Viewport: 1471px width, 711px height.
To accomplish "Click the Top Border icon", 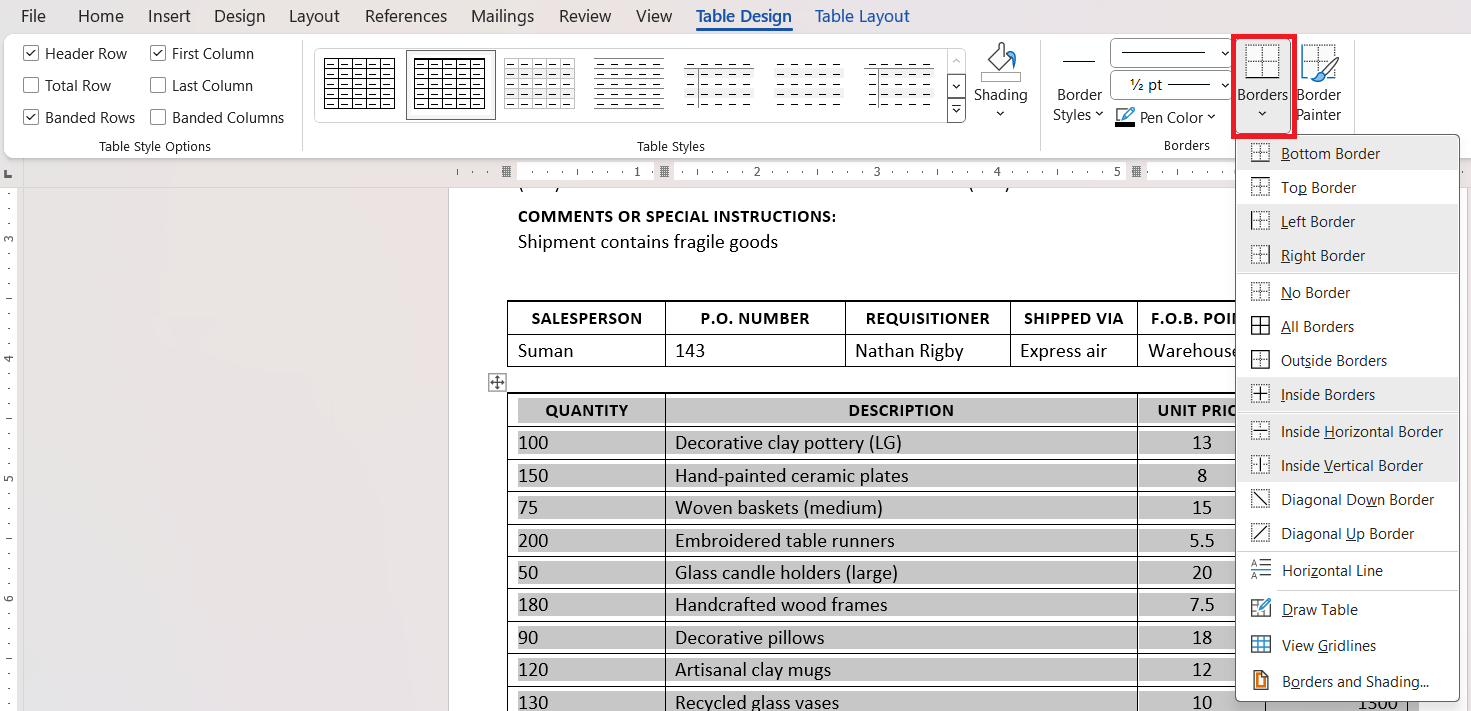I will [1261, 188].
